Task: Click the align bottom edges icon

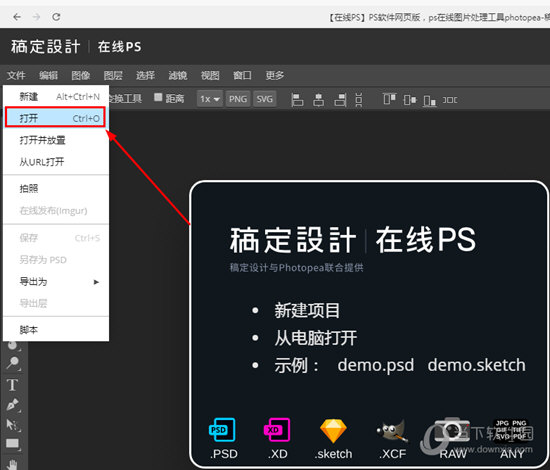Action: (430, 100)
